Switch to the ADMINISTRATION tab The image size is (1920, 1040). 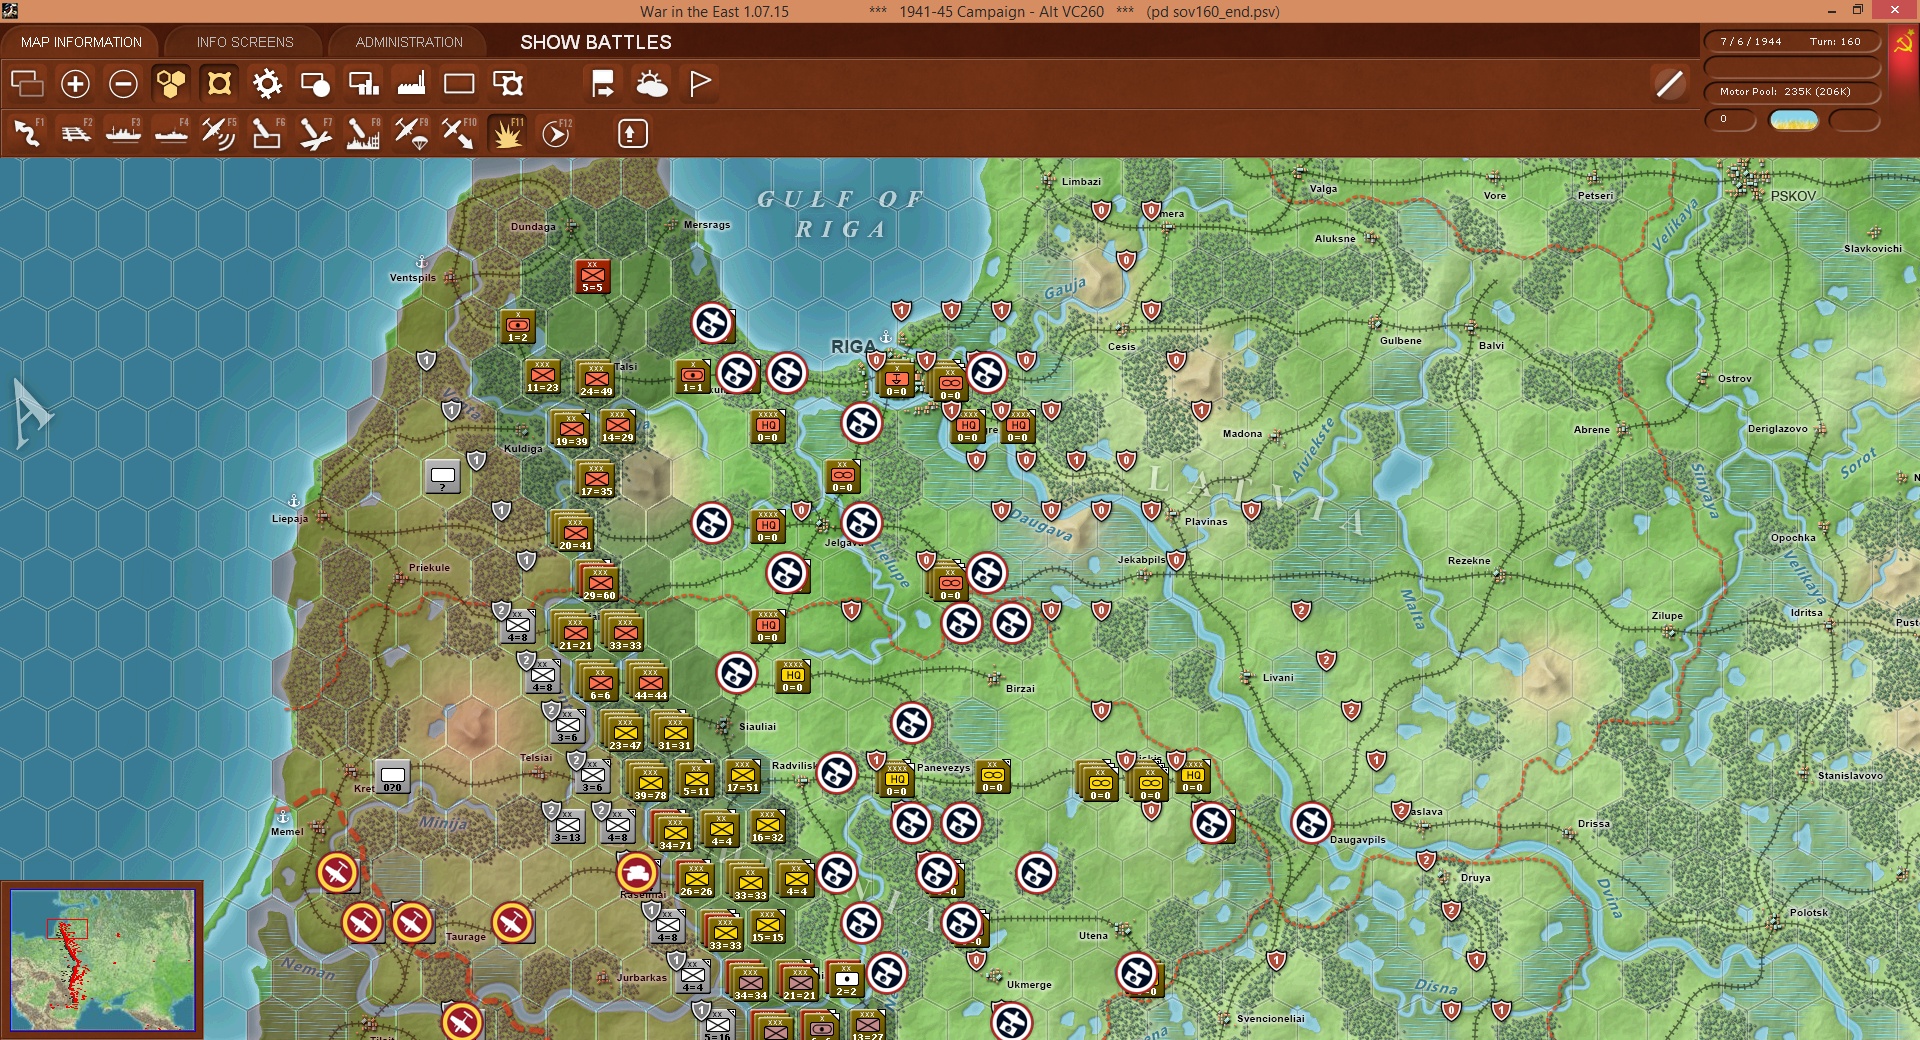pyautogui.click(x=409, y=42)
